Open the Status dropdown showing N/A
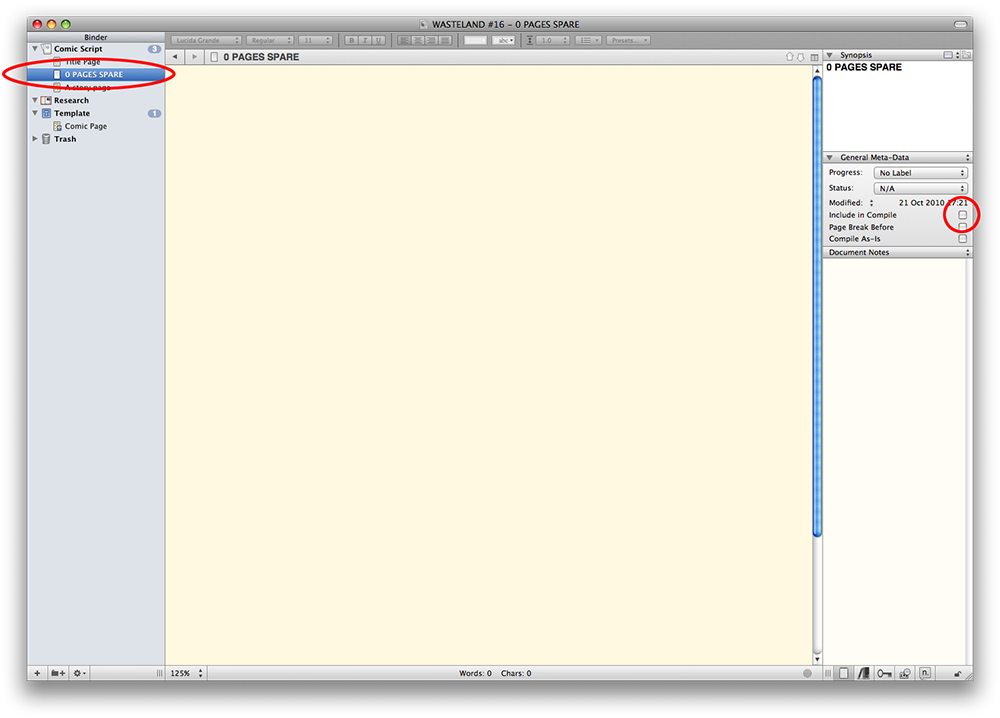Image resolution: width=1000 pixels, height=718 pixels. 920,188
